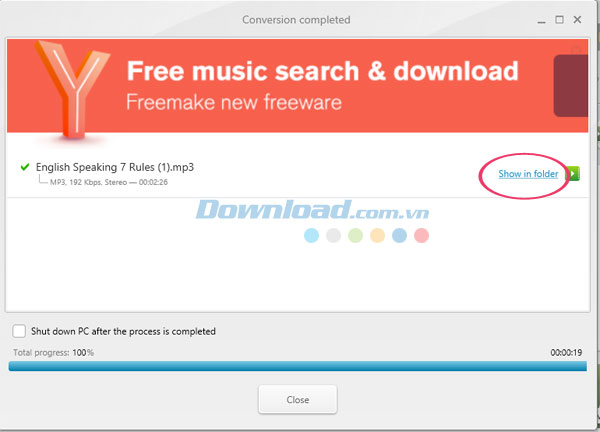Click the dark red button on banner edge
This screenshot has height=432, width=600.
tap(571, 86)
